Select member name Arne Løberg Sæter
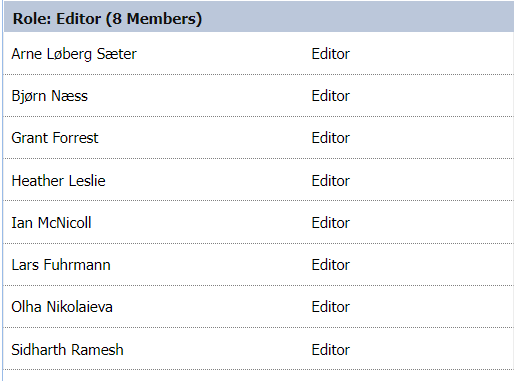This screenshot has height=381, width=519. (x=74, y=54)
